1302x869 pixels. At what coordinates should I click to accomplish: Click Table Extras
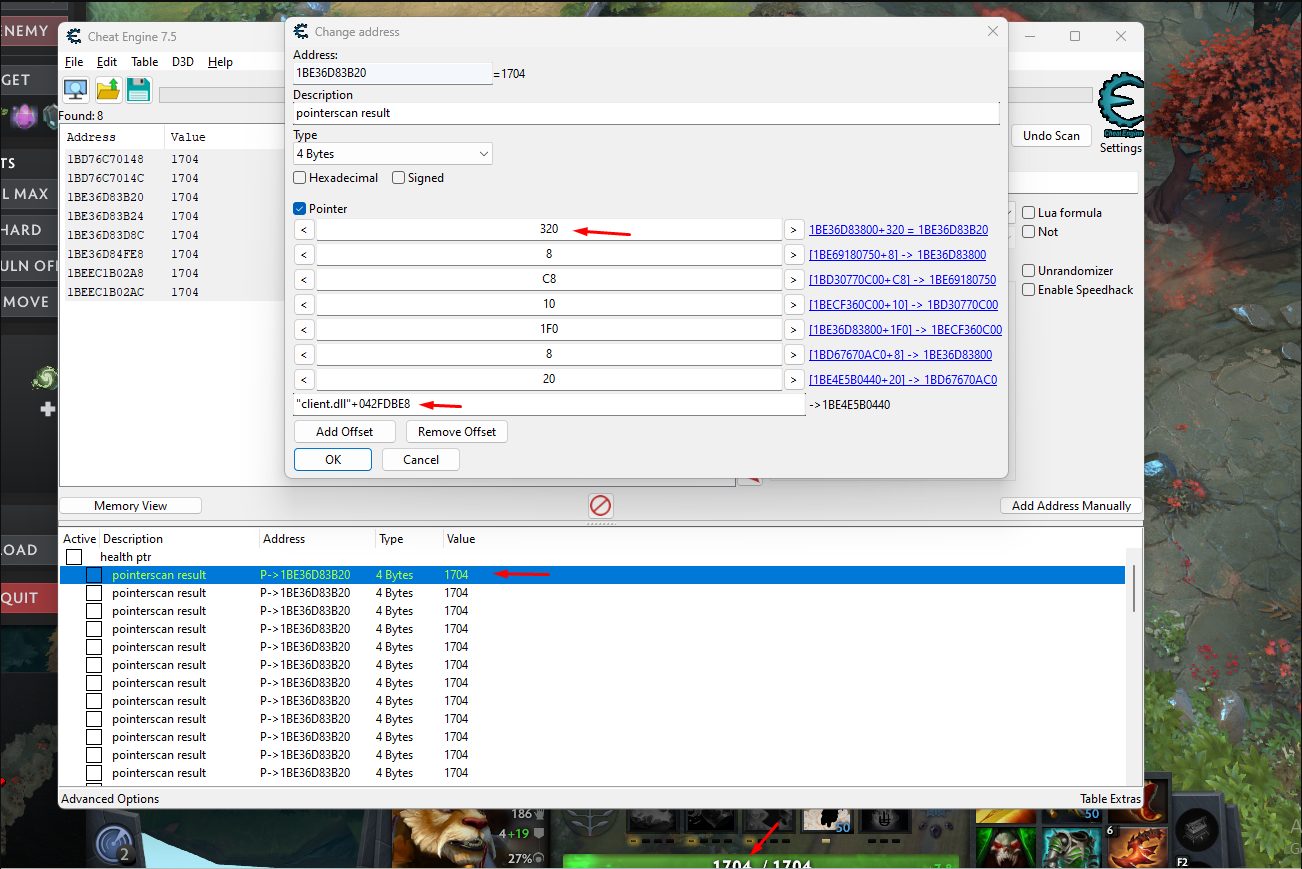(1110, 799)
